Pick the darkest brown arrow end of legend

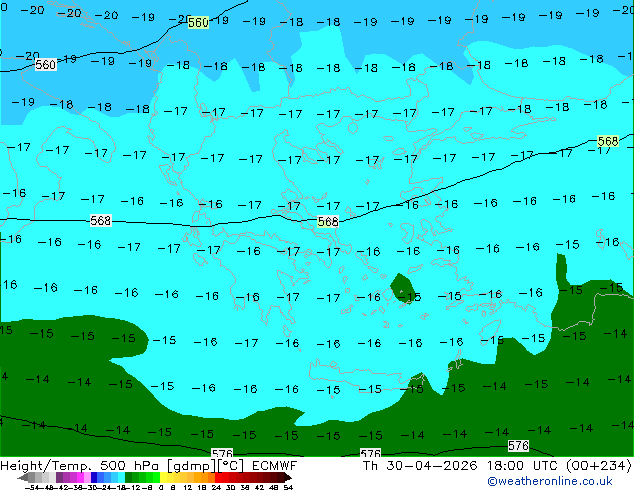pyautogui.click(x=288, y=478)
